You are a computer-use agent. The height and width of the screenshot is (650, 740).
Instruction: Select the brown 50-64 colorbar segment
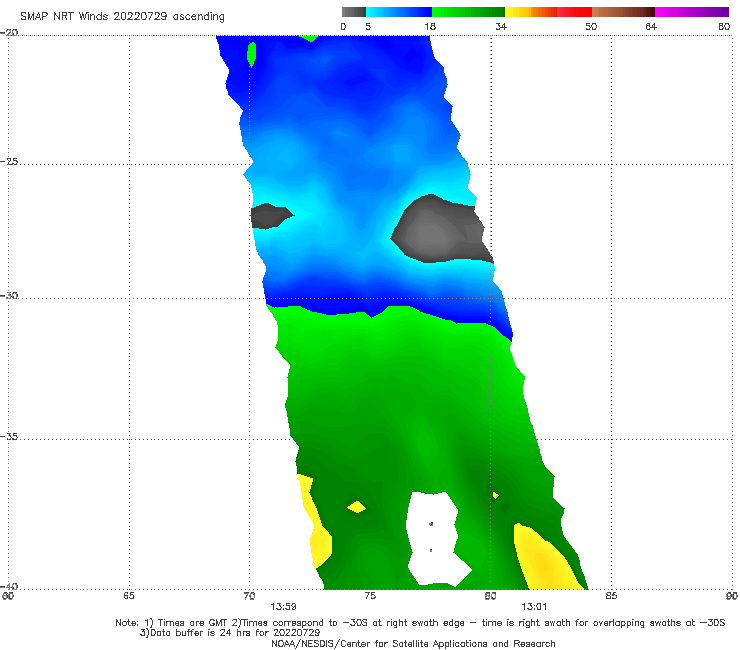pos(623,12)
